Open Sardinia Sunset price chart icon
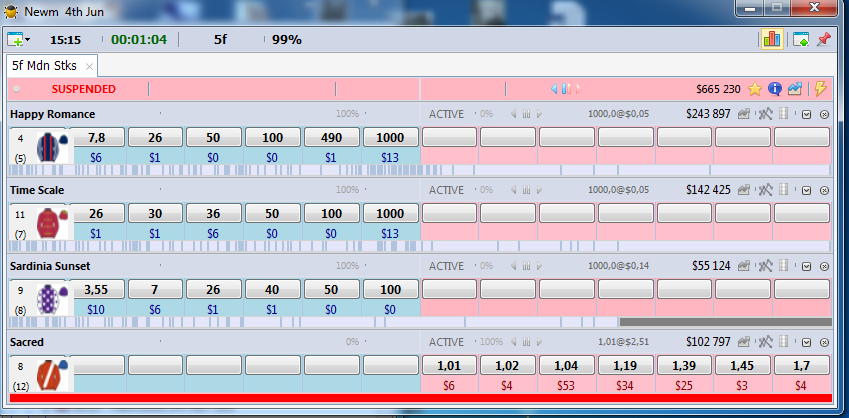Image resolution: width=849 pixels, height=418 pixels. [744, 266]
